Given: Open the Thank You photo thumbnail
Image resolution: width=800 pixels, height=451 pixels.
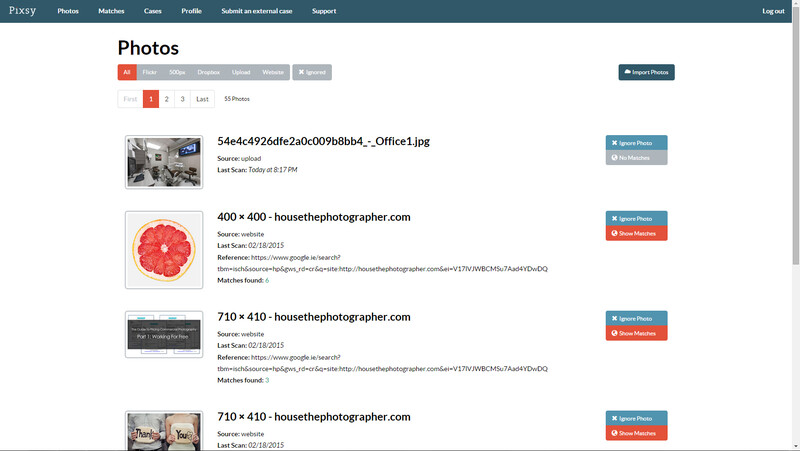Looking at the screenshot, I should click(x=164, y=431).
